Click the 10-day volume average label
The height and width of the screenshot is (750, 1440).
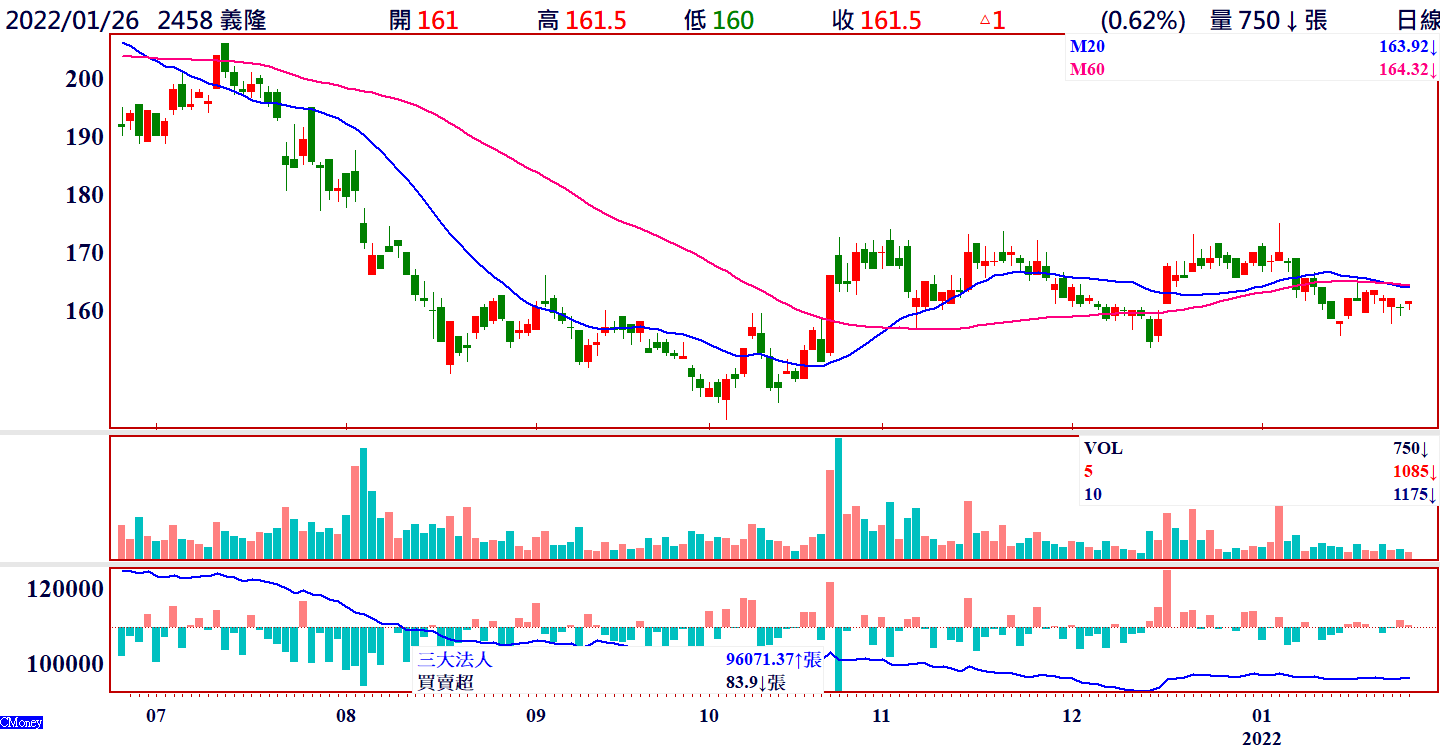point(1093,494)
